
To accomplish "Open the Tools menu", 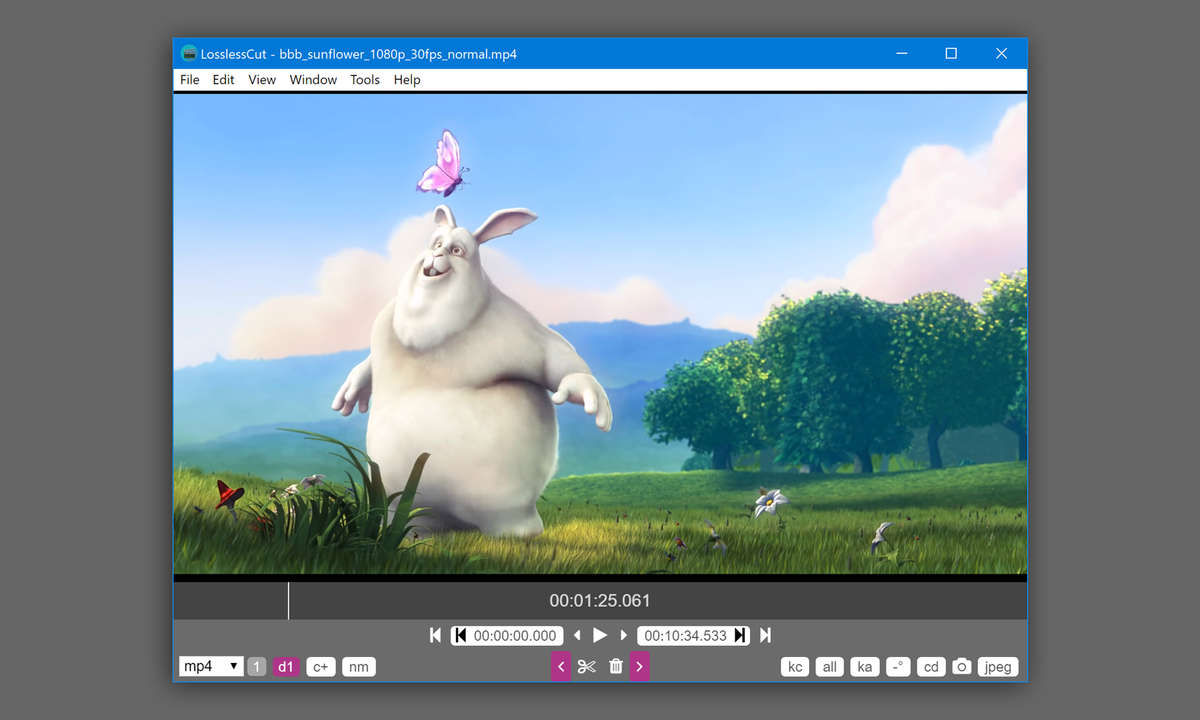I will [365, 80].
